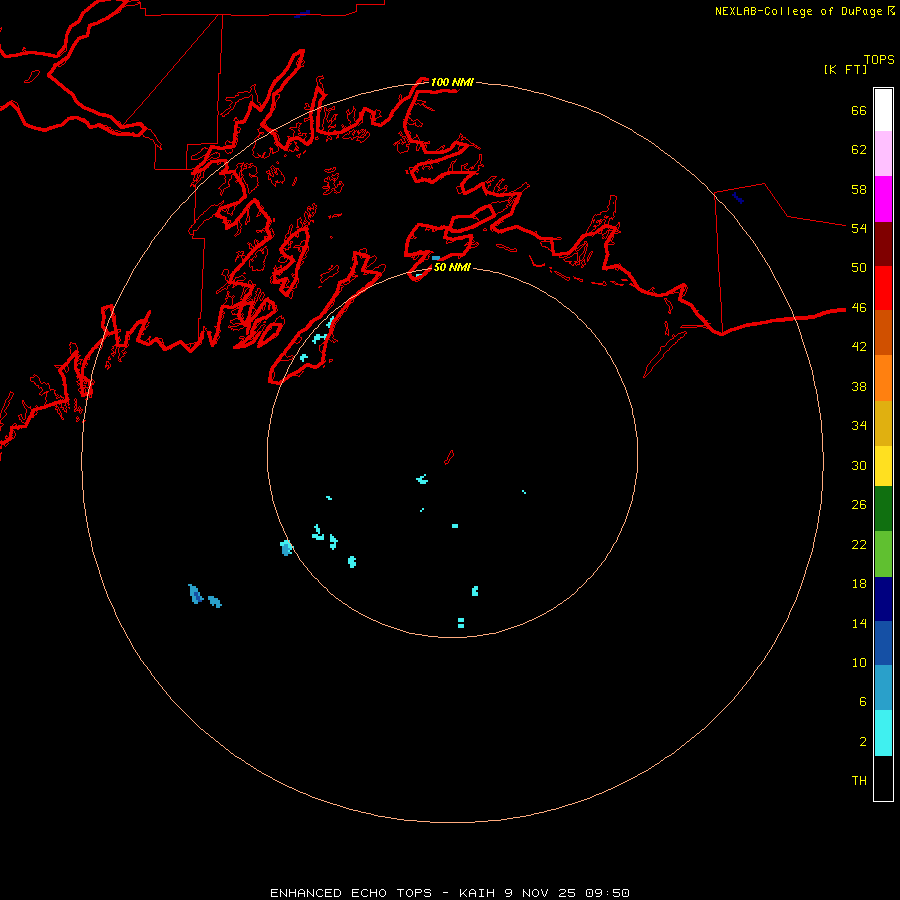Click the dark green legend swatch near 26
Viewport: 900px width, 900px height.
tap(883, 509)
